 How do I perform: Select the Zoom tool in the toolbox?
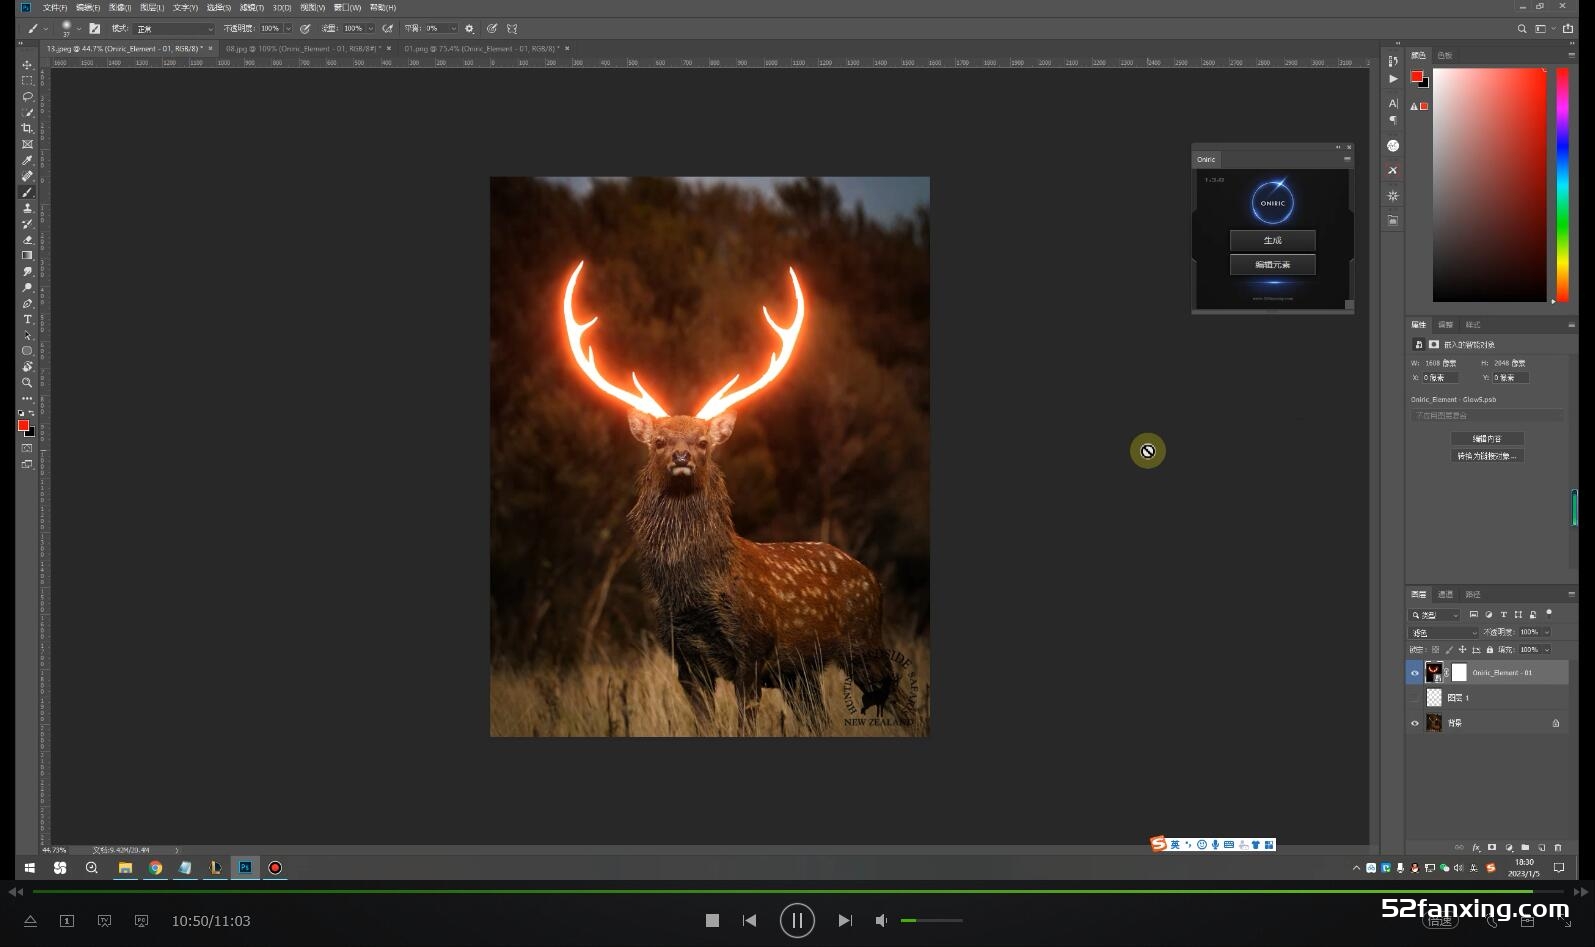(x=27, y=383)
